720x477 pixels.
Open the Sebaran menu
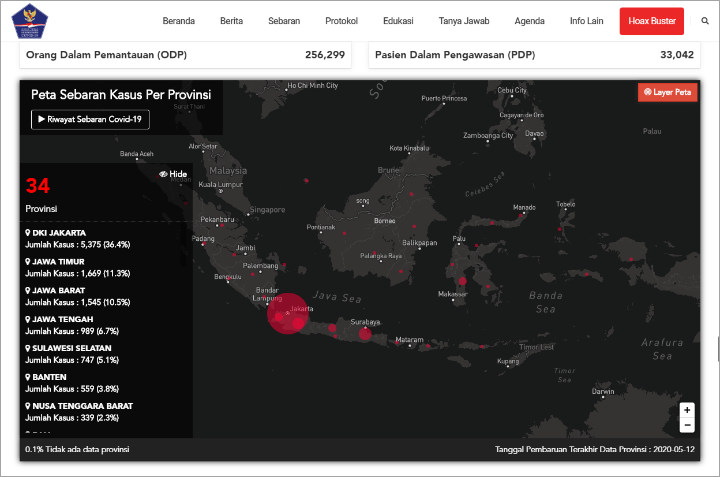pyautogui.click(x=284, y=21)
